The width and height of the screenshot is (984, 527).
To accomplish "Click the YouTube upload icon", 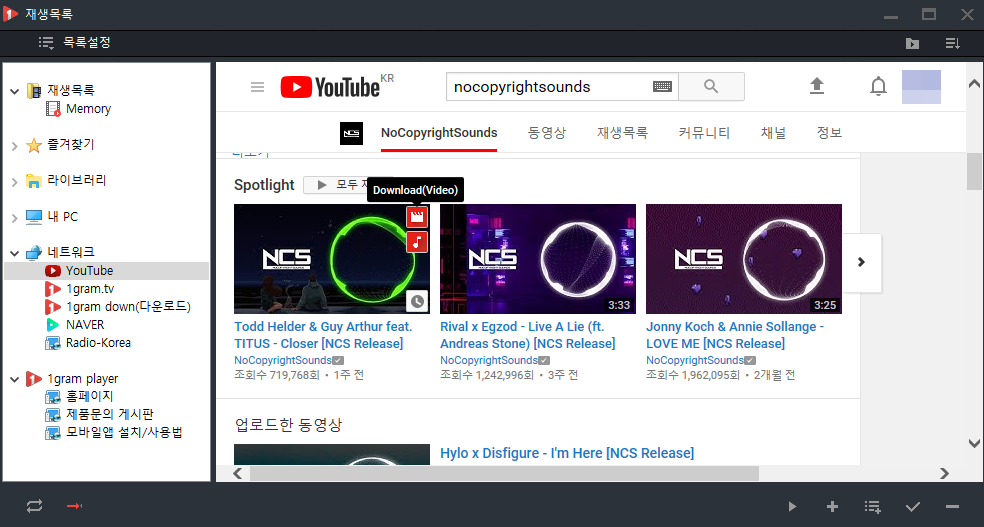I will tap(816, 86).
